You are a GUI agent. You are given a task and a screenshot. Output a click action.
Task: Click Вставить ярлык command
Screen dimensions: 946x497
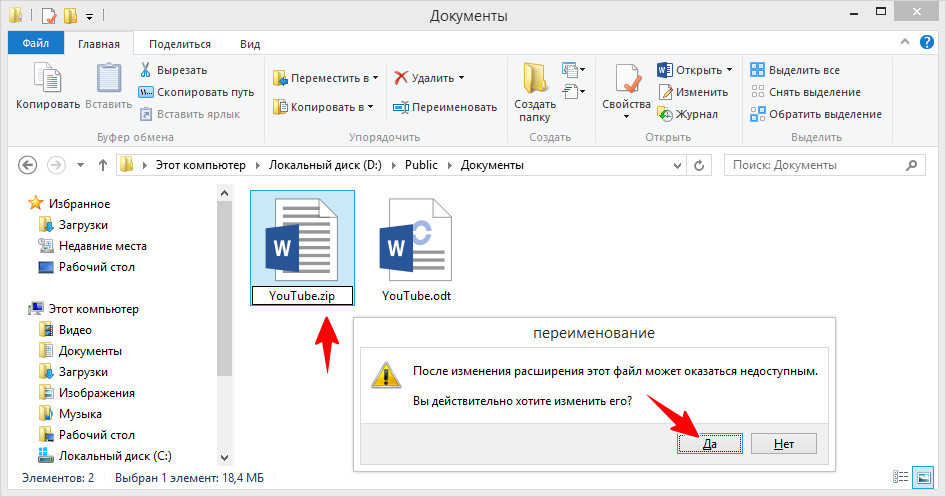tap(189, 114)
